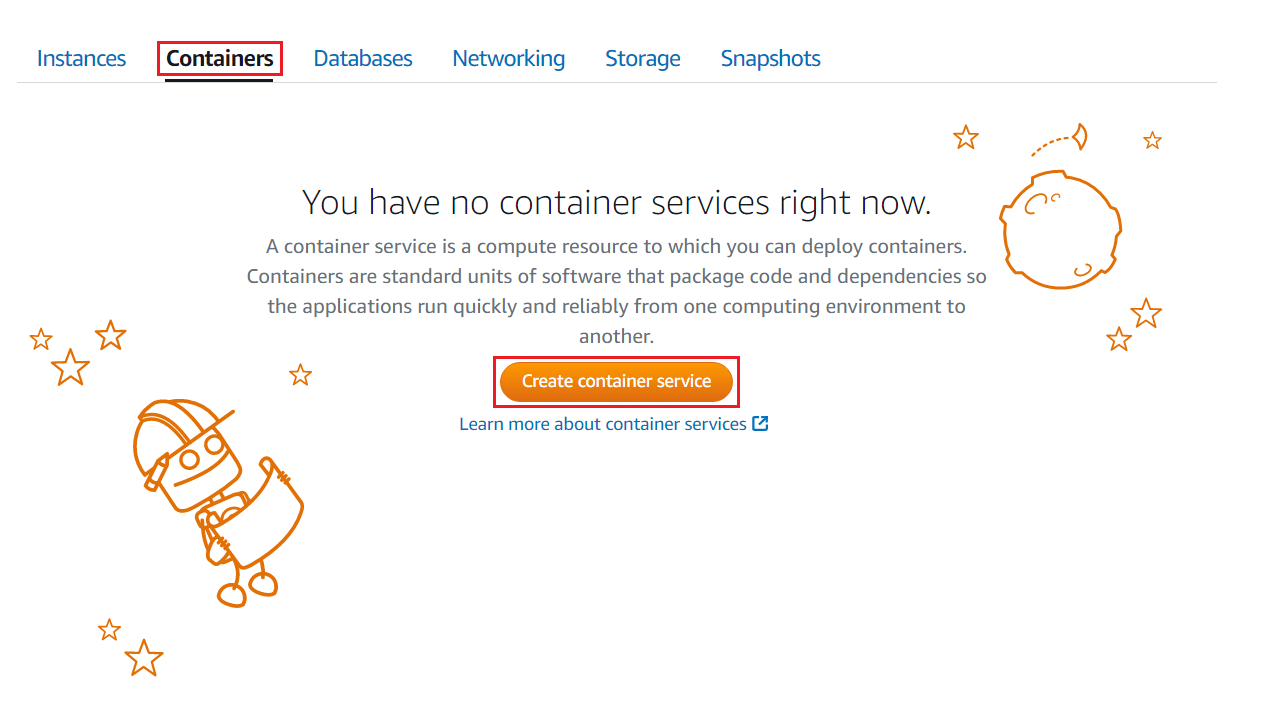Open the Instances tab
The height and width of the screenshot is (718, 1269).
(x=81, y=58)
